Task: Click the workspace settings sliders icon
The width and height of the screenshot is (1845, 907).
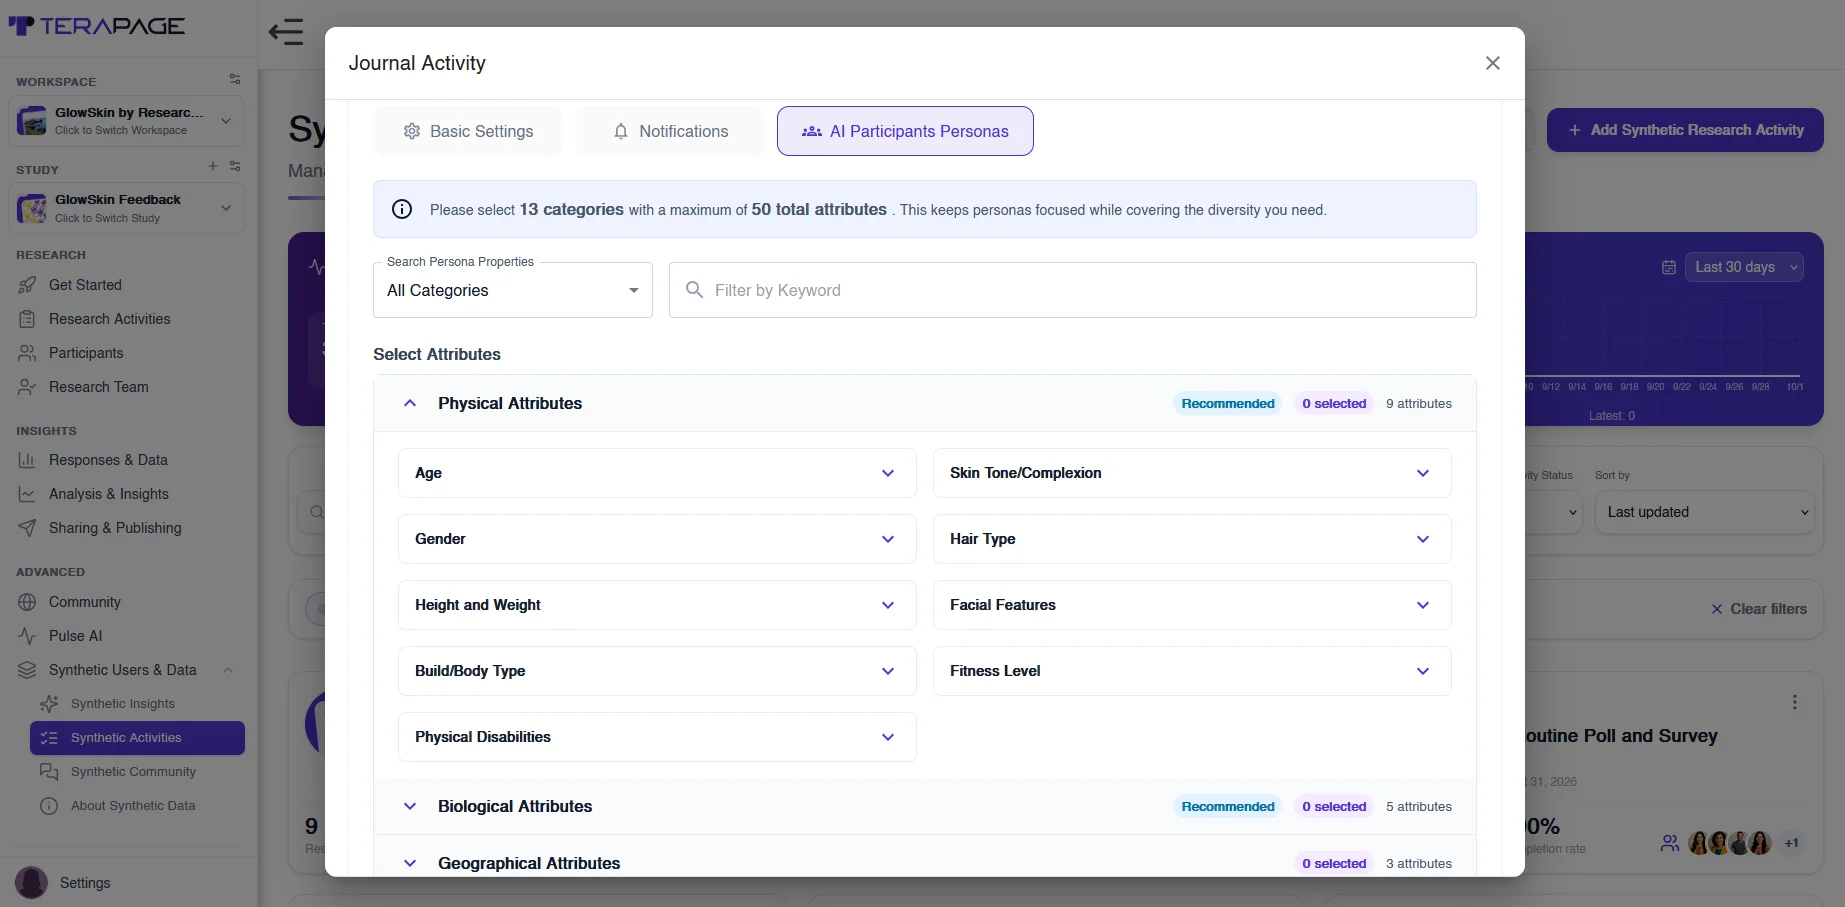Action: click(x=235, y=79)
